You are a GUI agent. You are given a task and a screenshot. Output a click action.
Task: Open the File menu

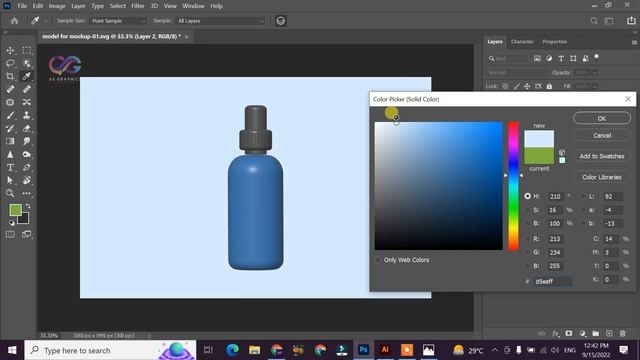tap(22, 6)
